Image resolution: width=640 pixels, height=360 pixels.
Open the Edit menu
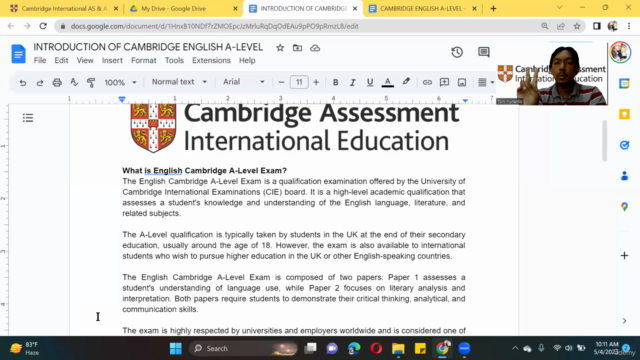[61, 60]
